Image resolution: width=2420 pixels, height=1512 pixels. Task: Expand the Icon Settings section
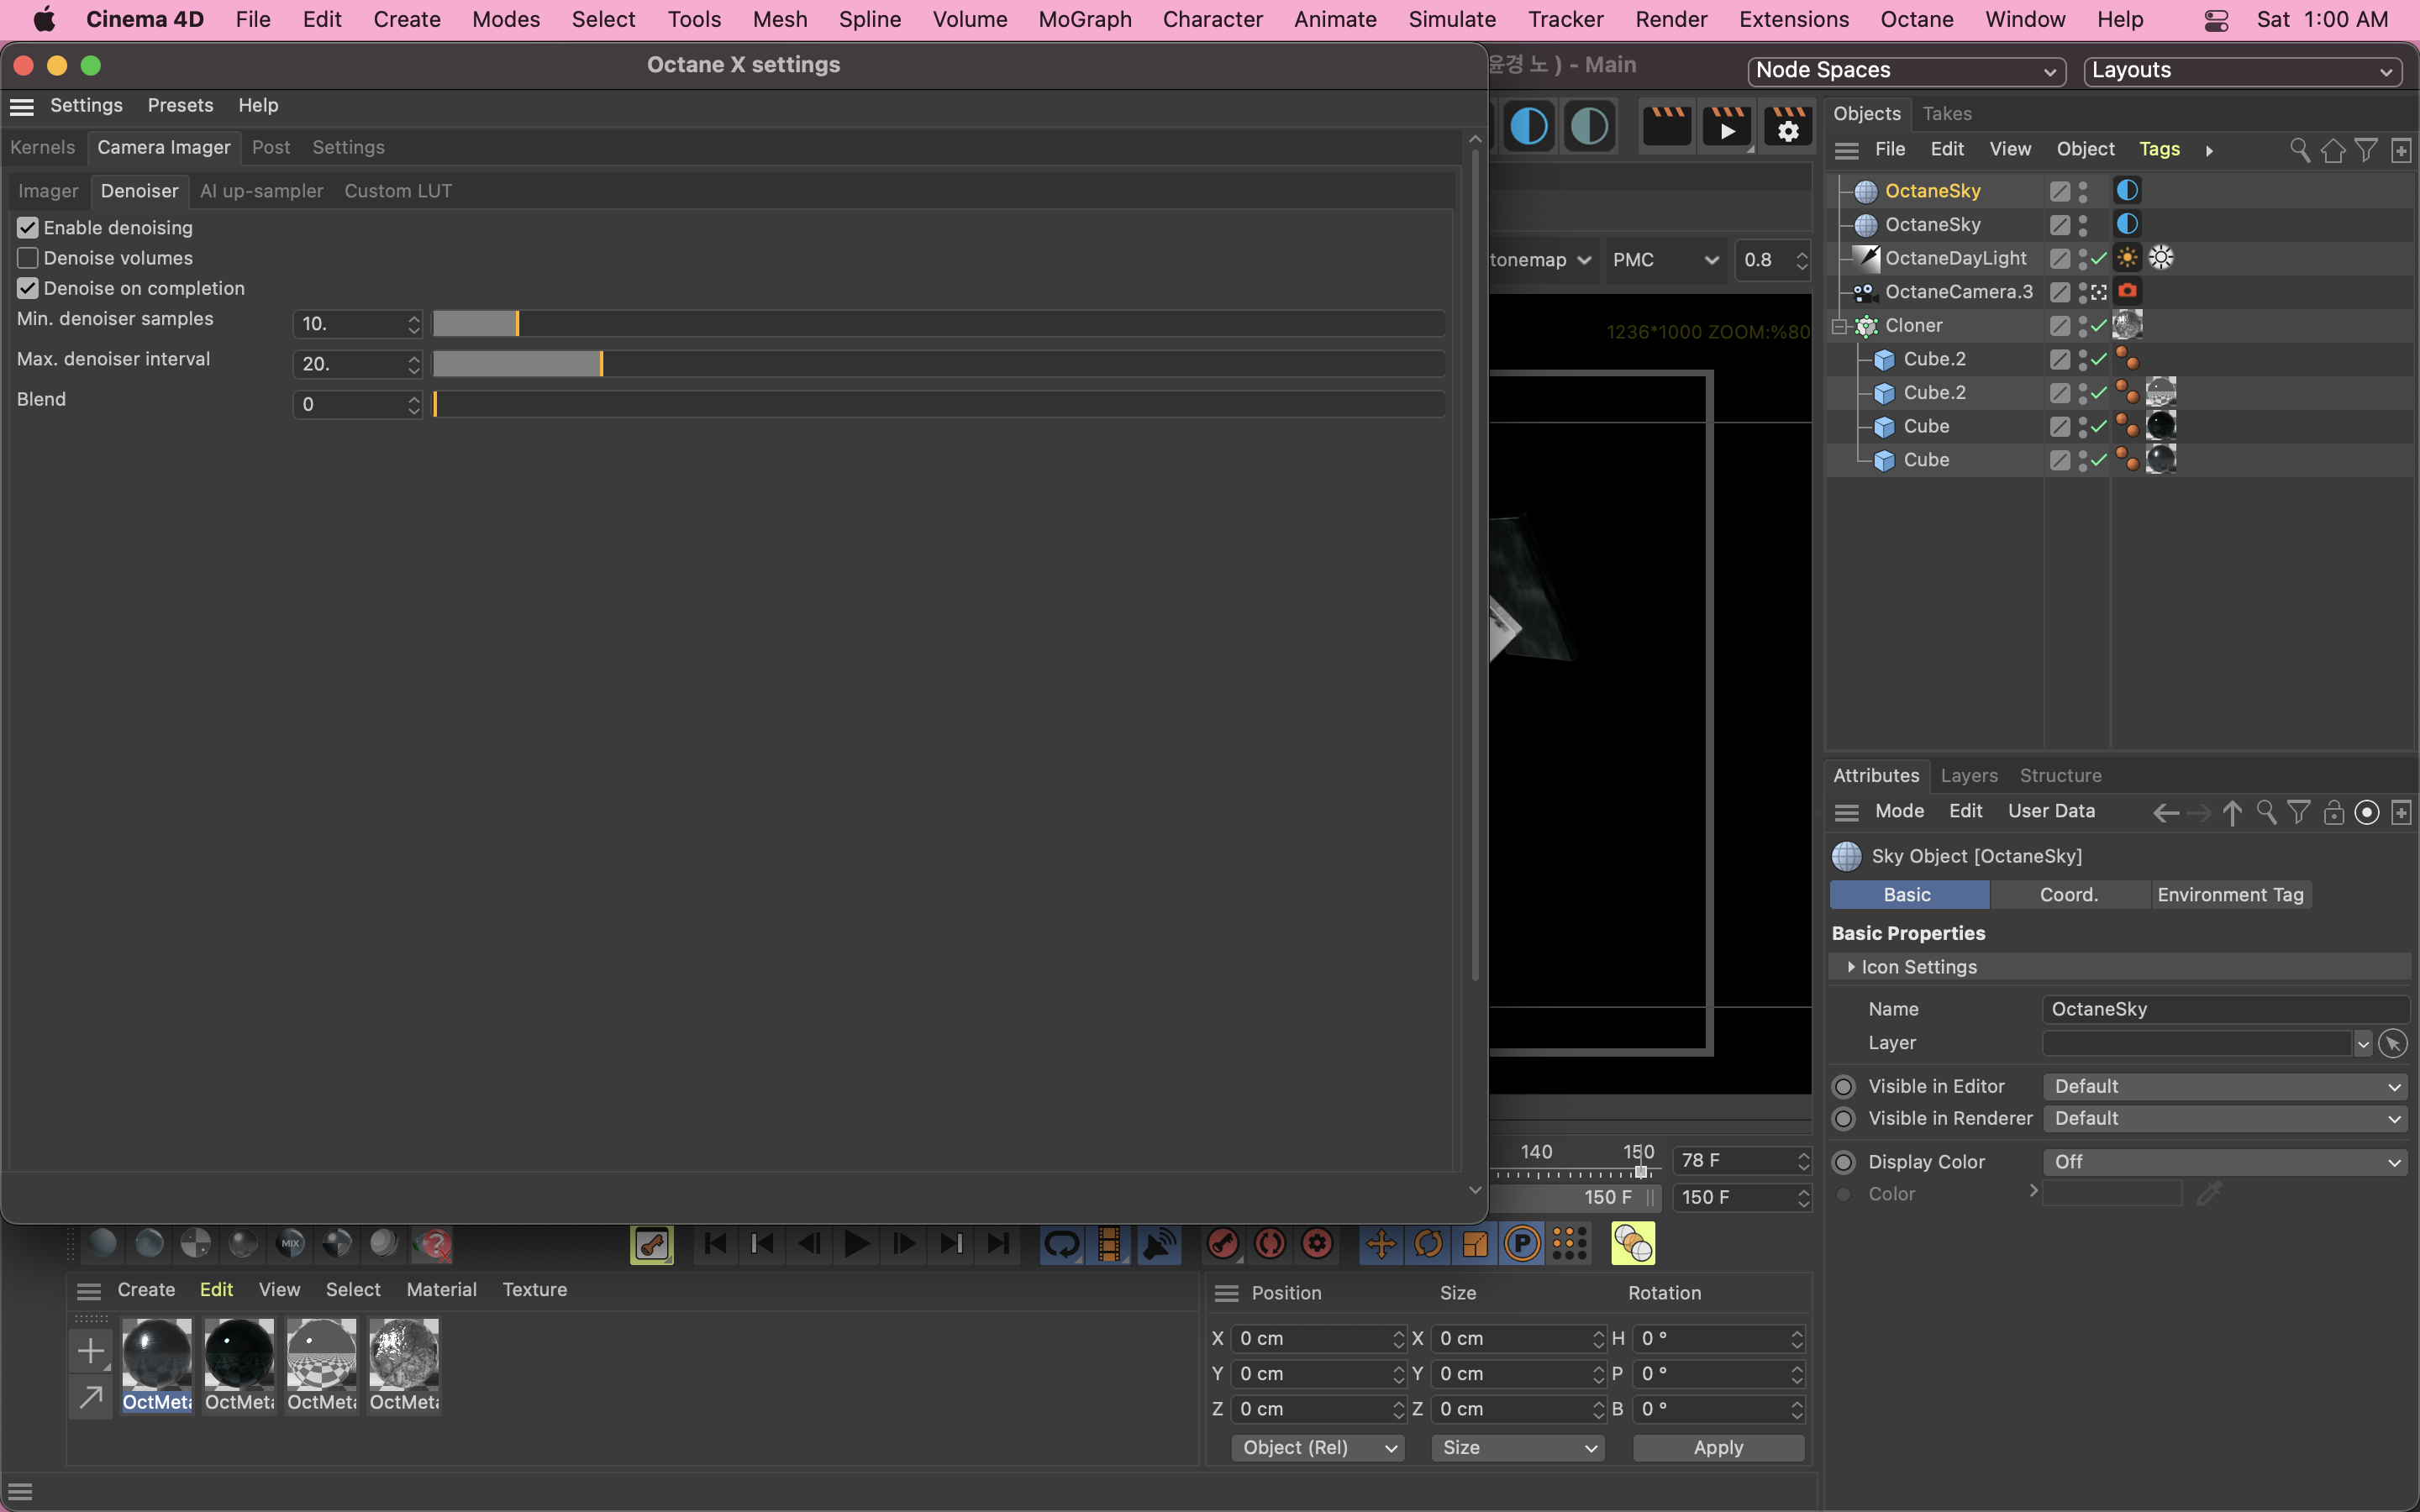(1852, 967)
